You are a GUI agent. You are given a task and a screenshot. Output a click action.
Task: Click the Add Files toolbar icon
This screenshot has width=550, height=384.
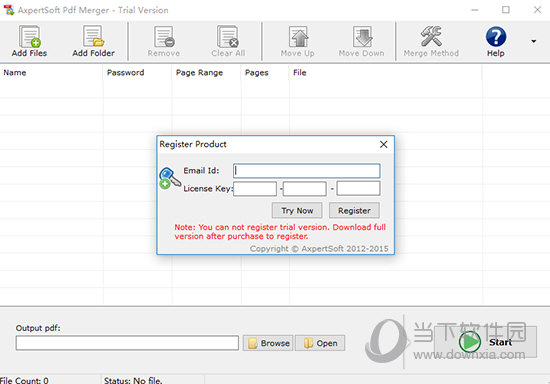point(29,41)
